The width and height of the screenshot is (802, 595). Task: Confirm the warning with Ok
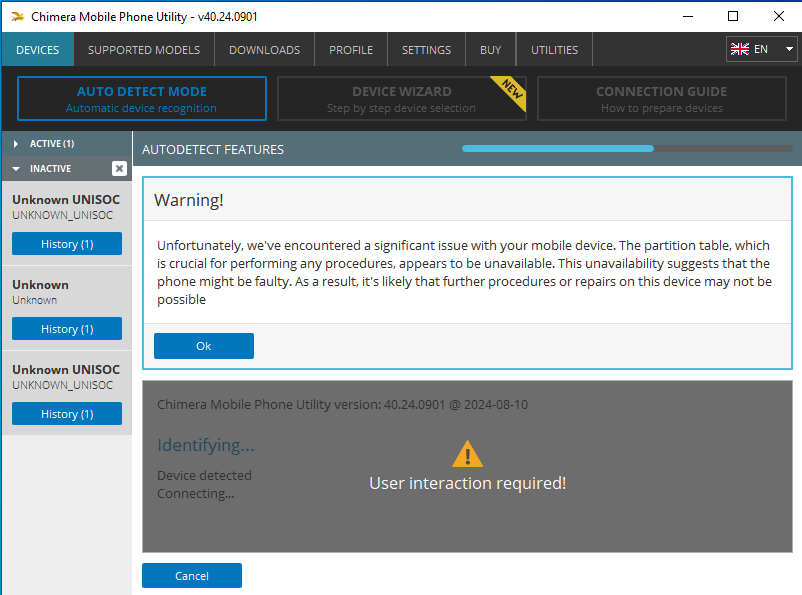[x=204, y=346]
